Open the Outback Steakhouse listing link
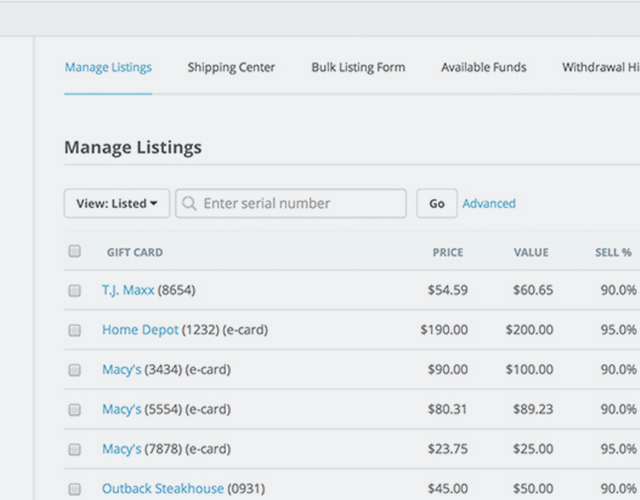The image size is (640, 500). coord(163,489)
